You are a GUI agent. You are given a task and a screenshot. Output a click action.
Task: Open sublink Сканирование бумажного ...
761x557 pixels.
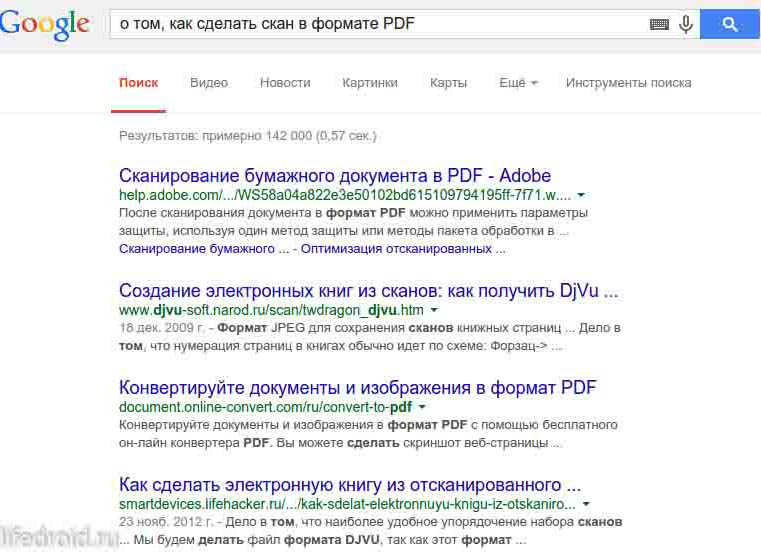click(204, 249)
